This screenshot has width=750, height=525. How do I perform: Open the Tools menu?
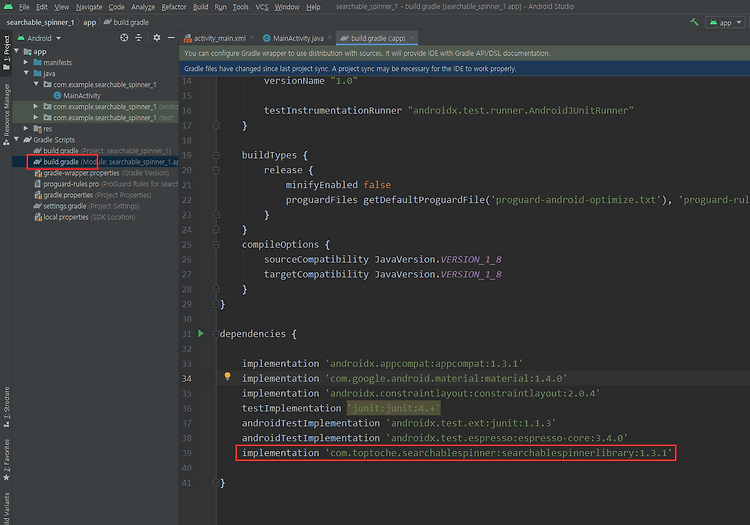241,7
